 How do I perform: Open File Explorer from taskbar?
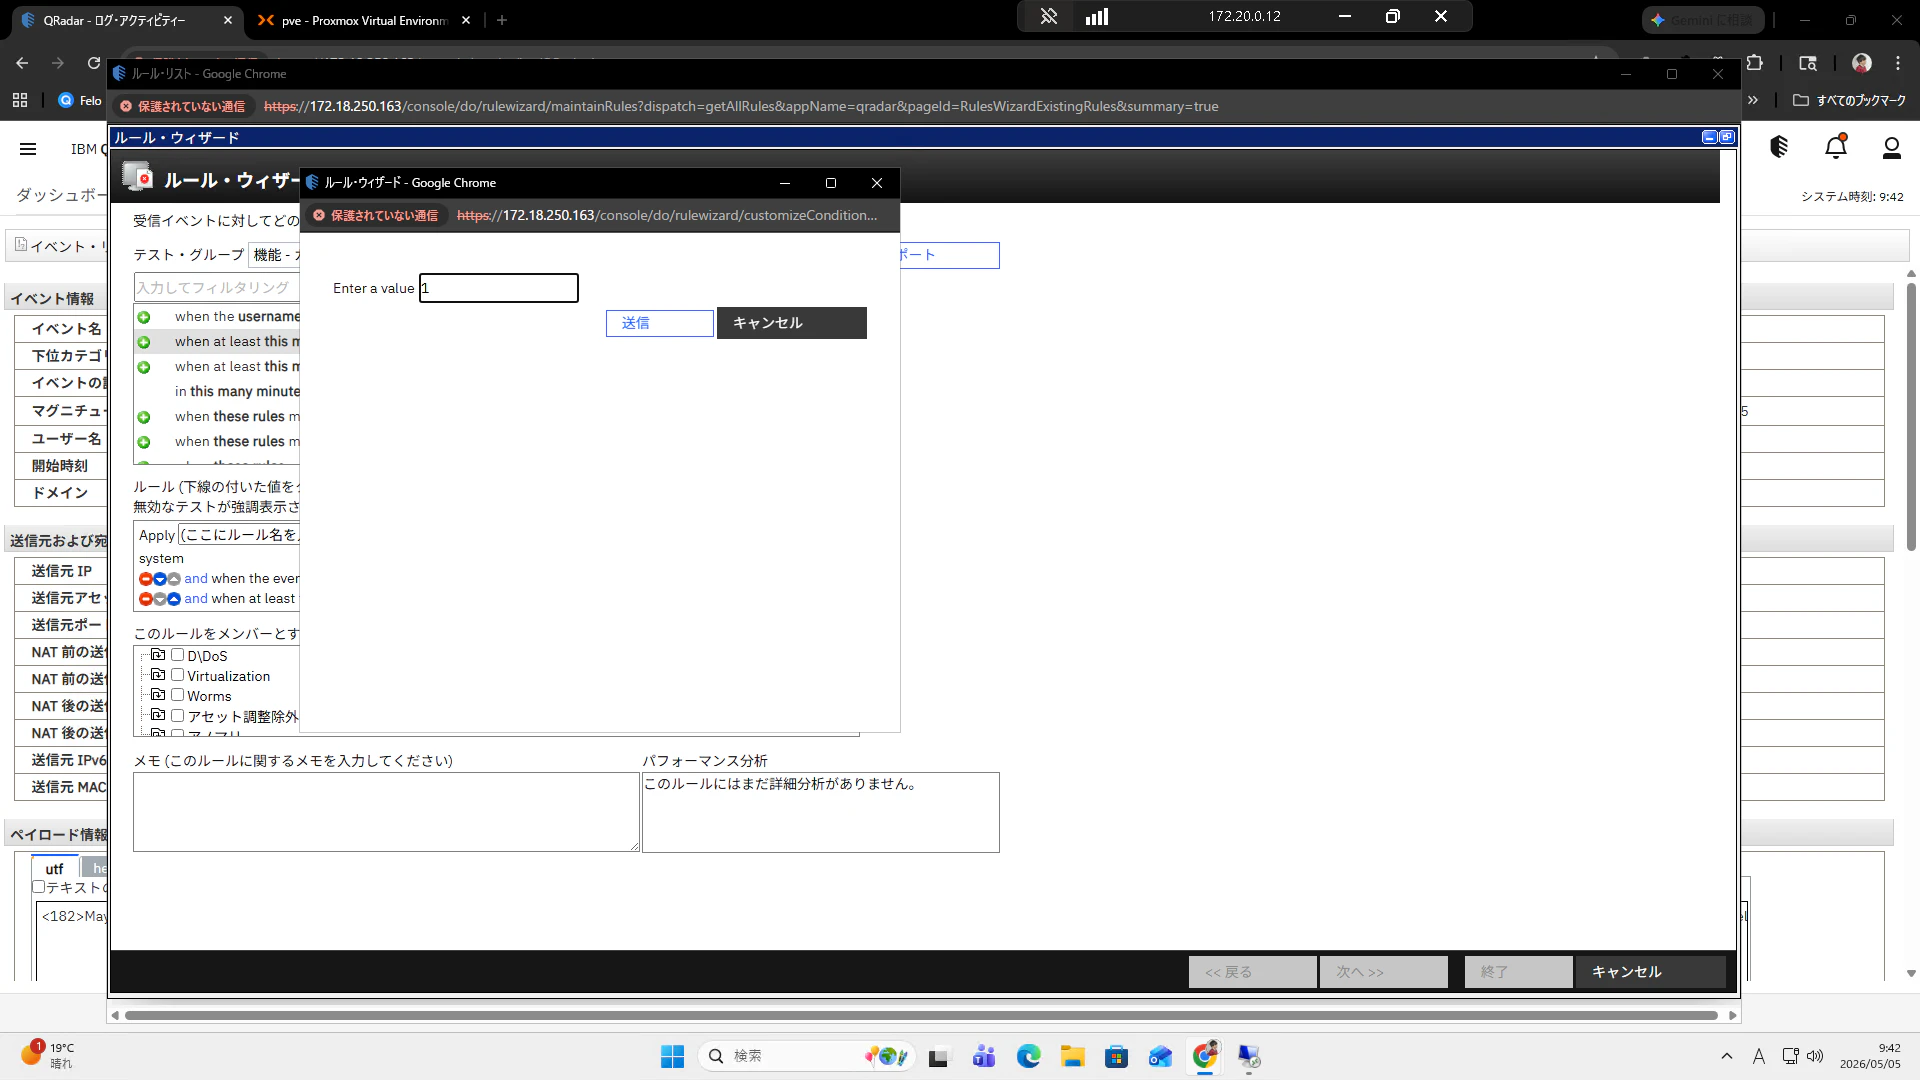1073,1056
